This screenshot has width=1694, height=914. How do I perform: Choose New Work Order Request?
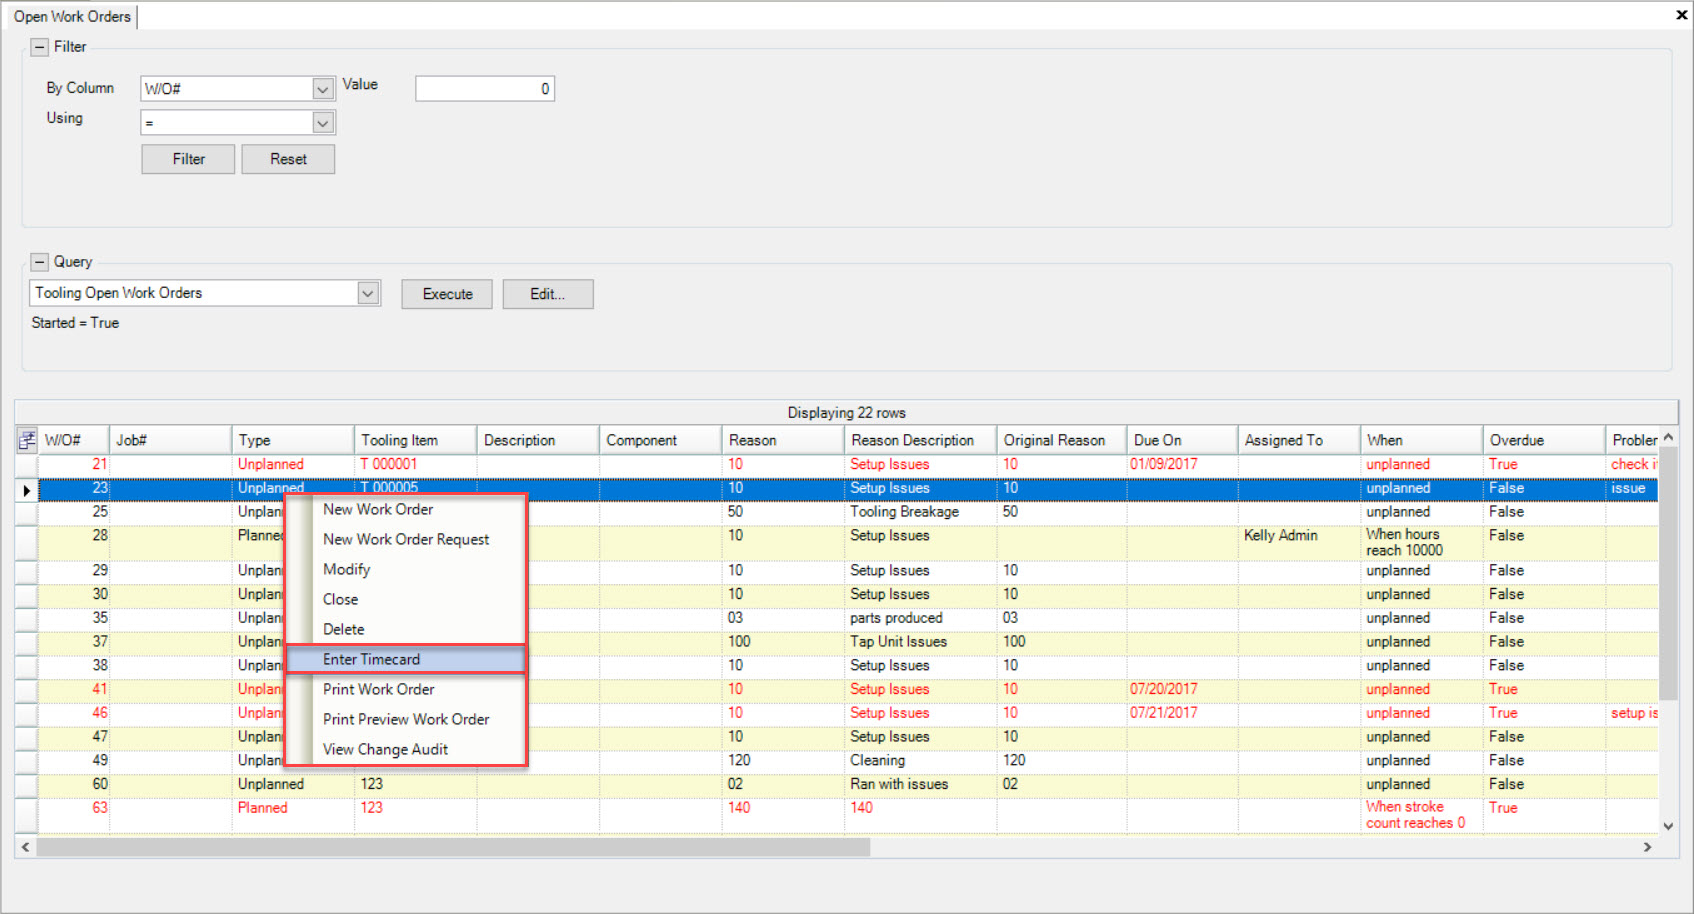pos(406,539)
